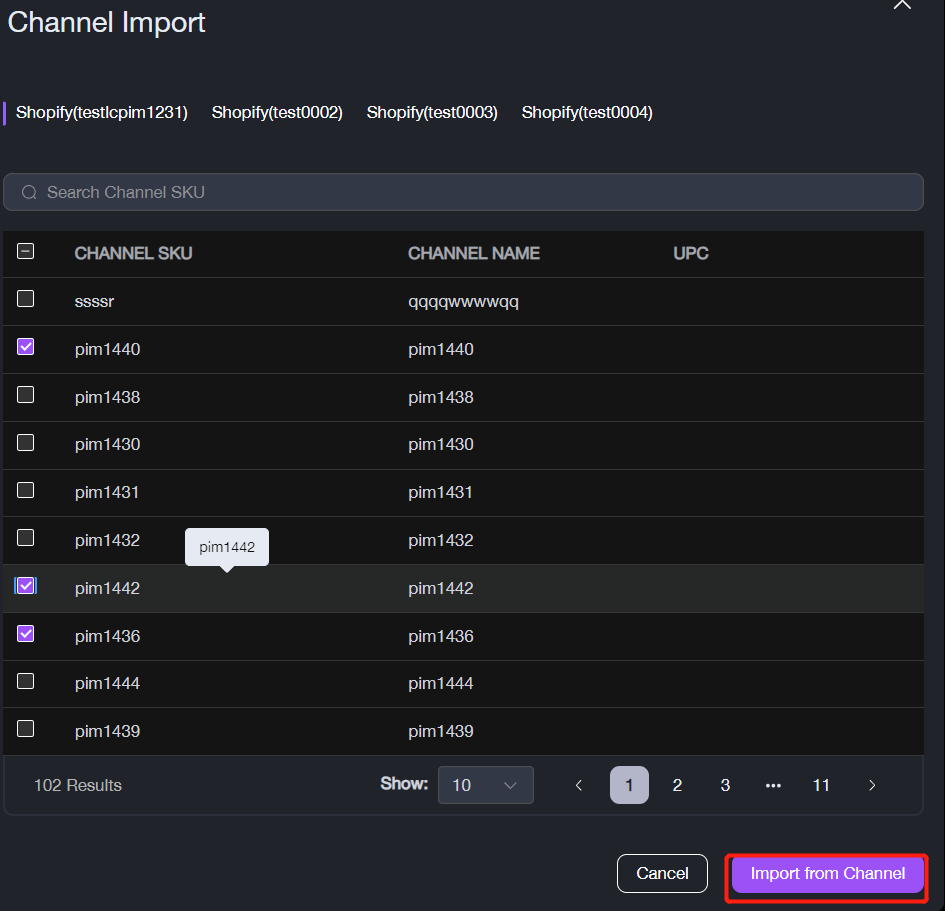Toggle the select-all header checkbox
Screen dimensions: 945x911
[x=26, y=252]
